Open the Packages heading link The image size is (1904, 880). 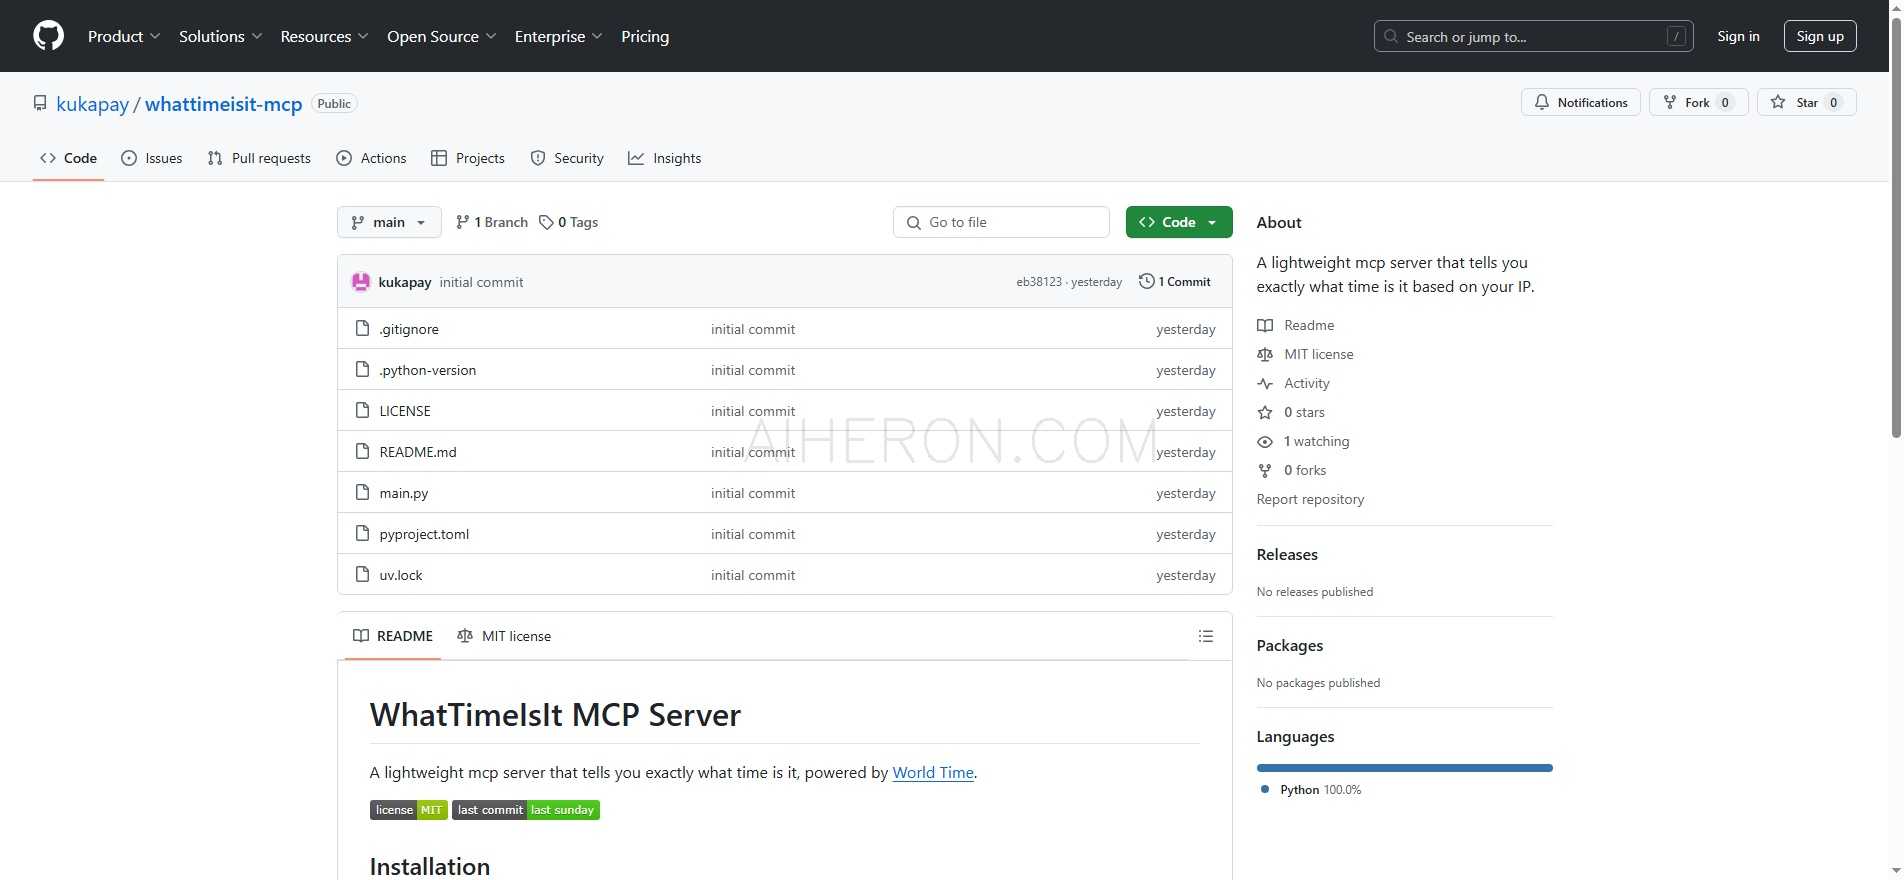(1290, 645)
